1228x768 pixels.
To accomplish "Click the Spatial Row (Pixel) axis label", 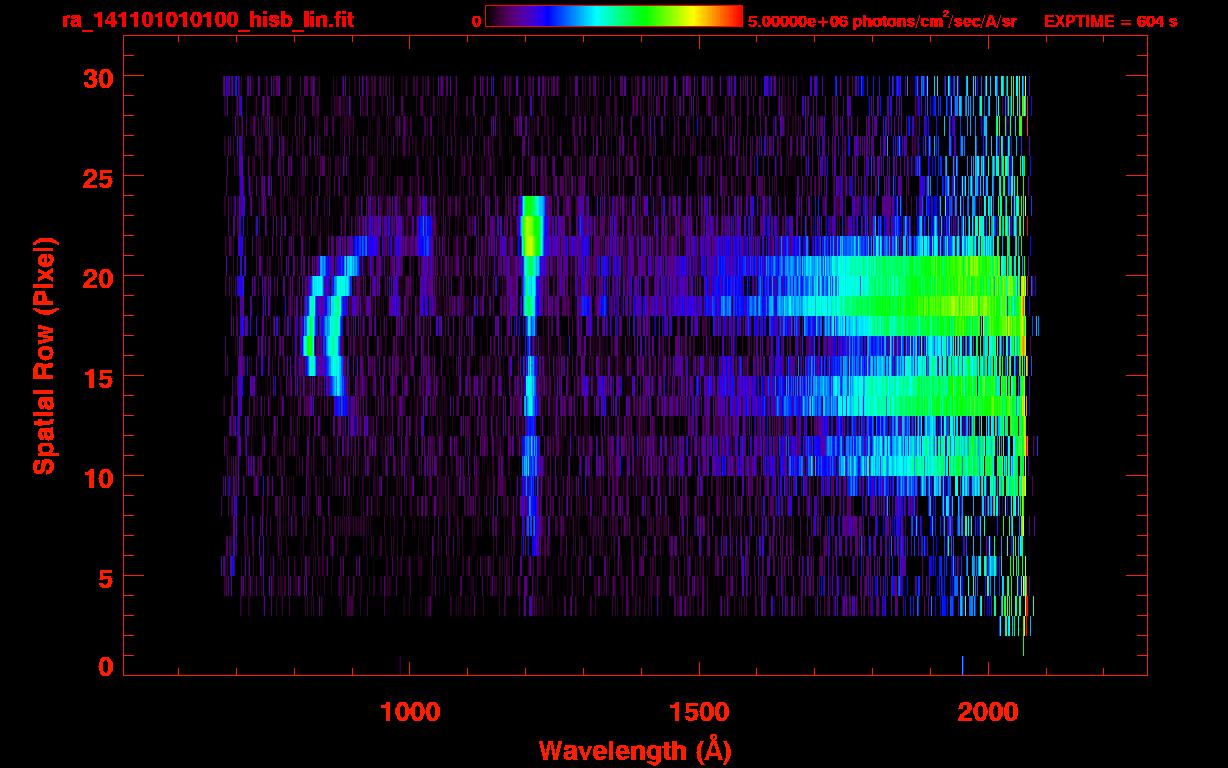I will (44, 356).
